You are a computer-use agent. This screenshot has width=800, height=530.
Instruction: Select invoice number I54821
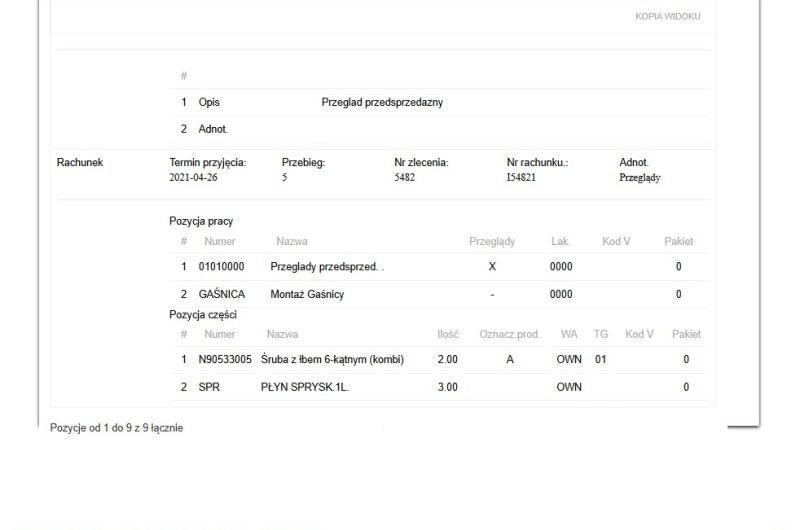pyautogui.click(x=521, y=178)
